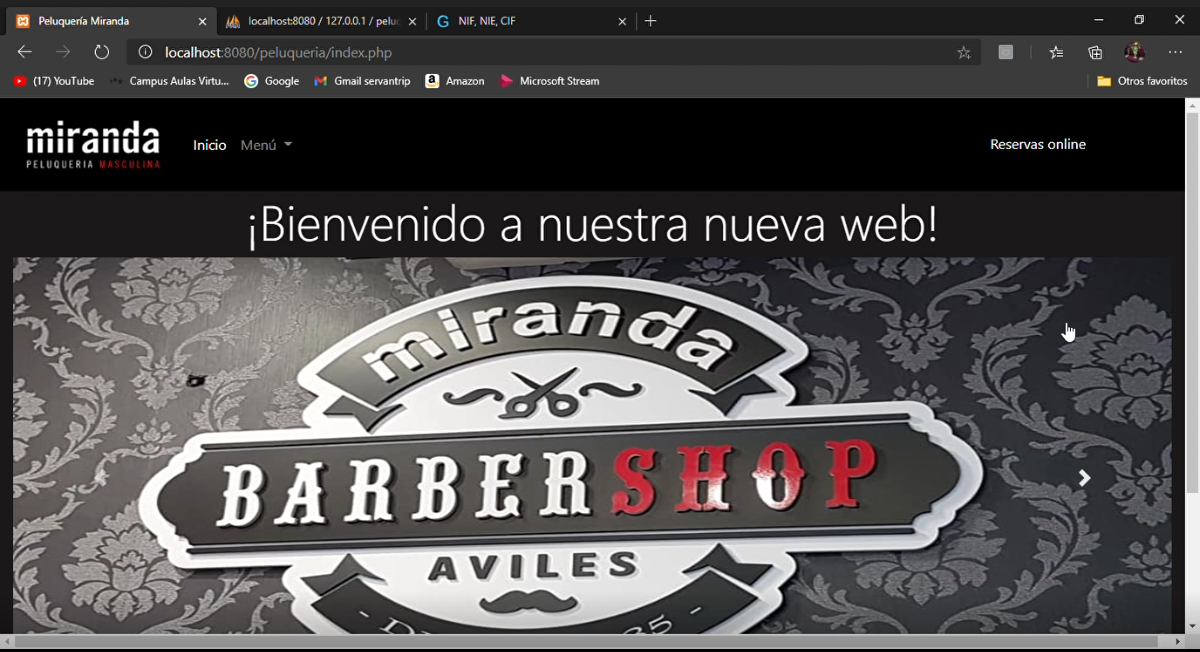Click the browser back arrow
This screenshot has width=1200, height=652.
coord(25,52)
